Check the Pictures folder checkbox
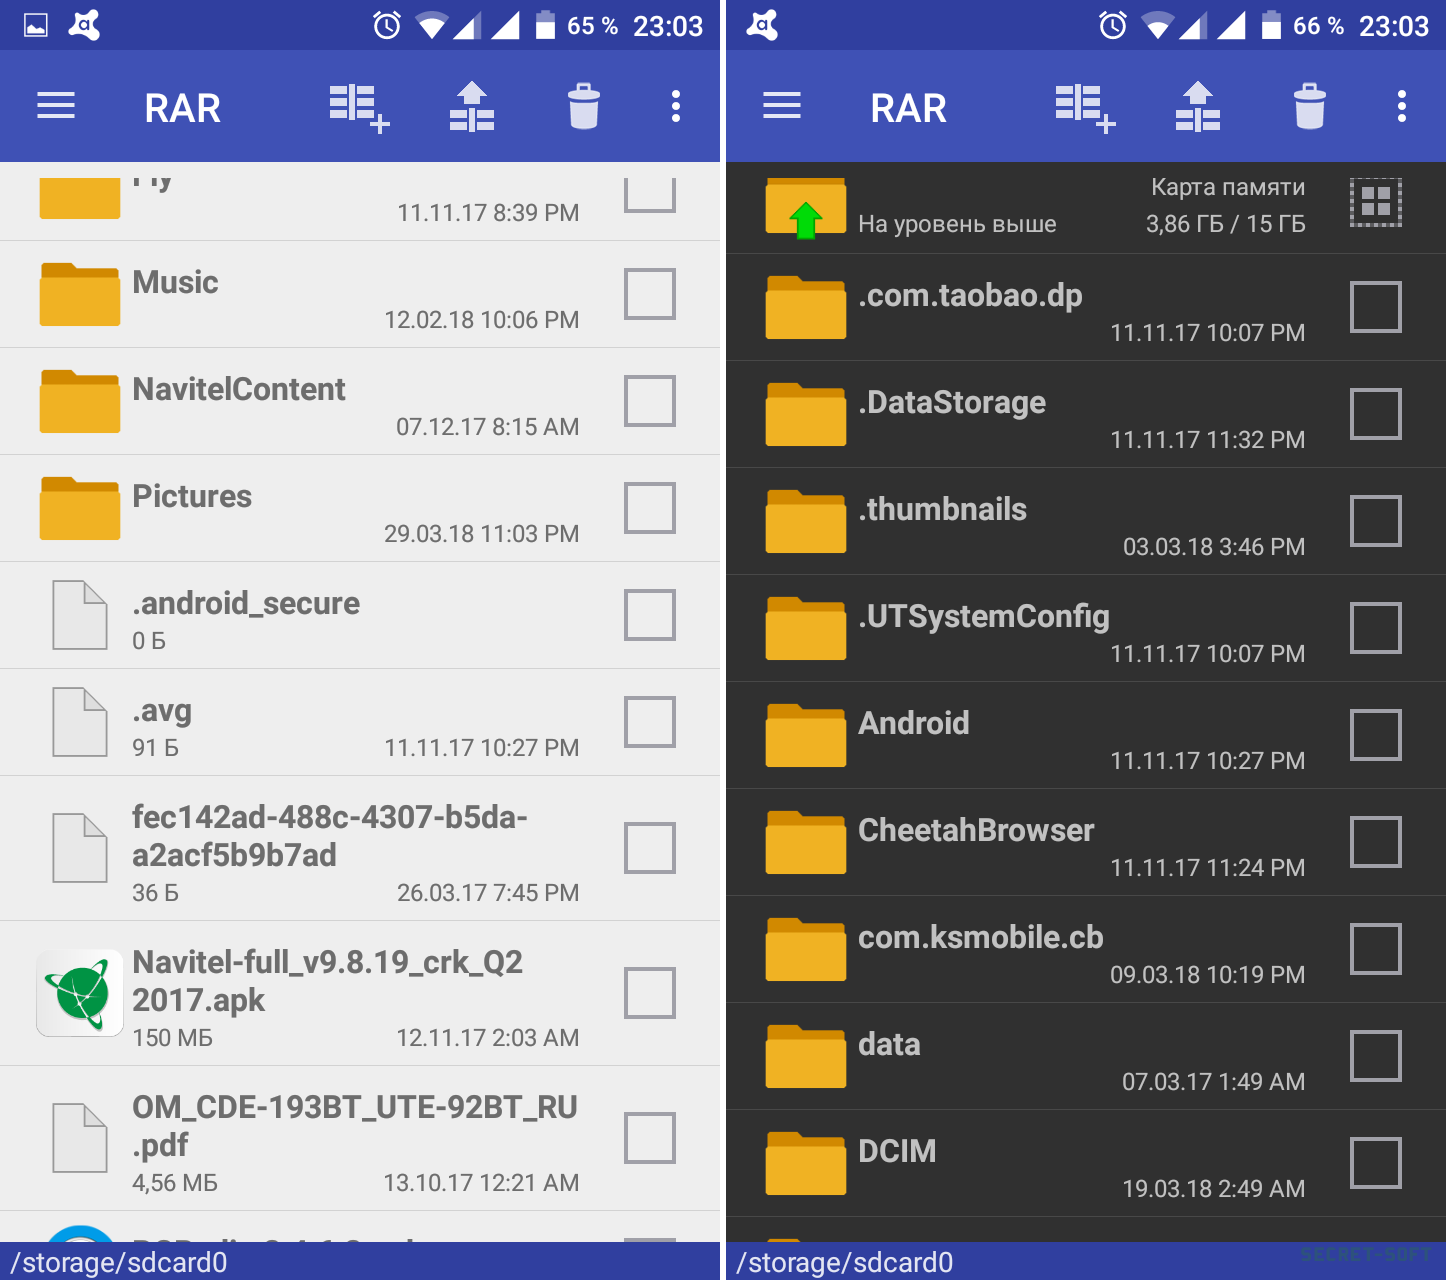 coord(650,508)
